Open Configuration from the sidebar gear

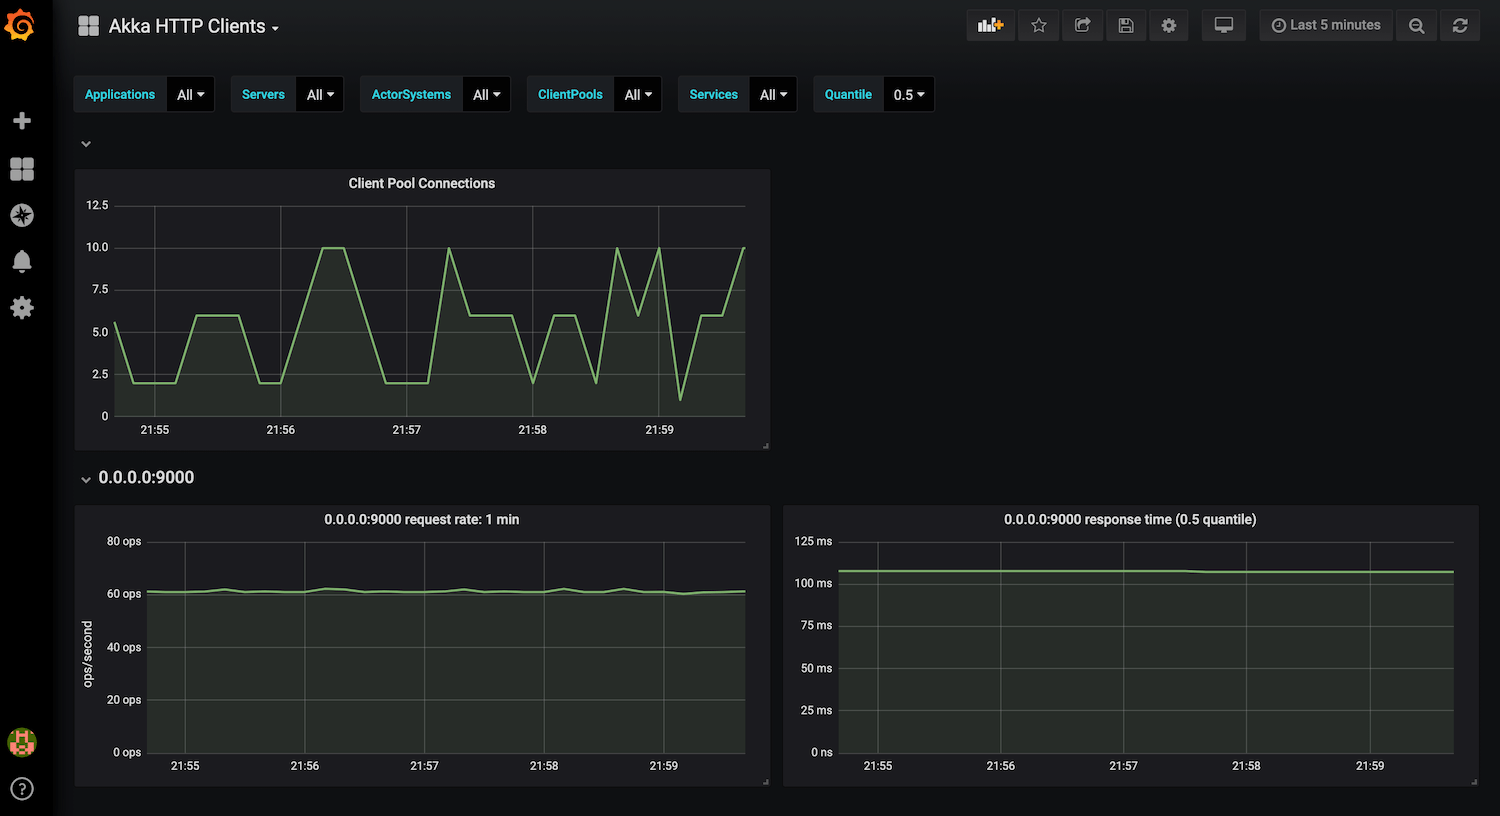22,308
